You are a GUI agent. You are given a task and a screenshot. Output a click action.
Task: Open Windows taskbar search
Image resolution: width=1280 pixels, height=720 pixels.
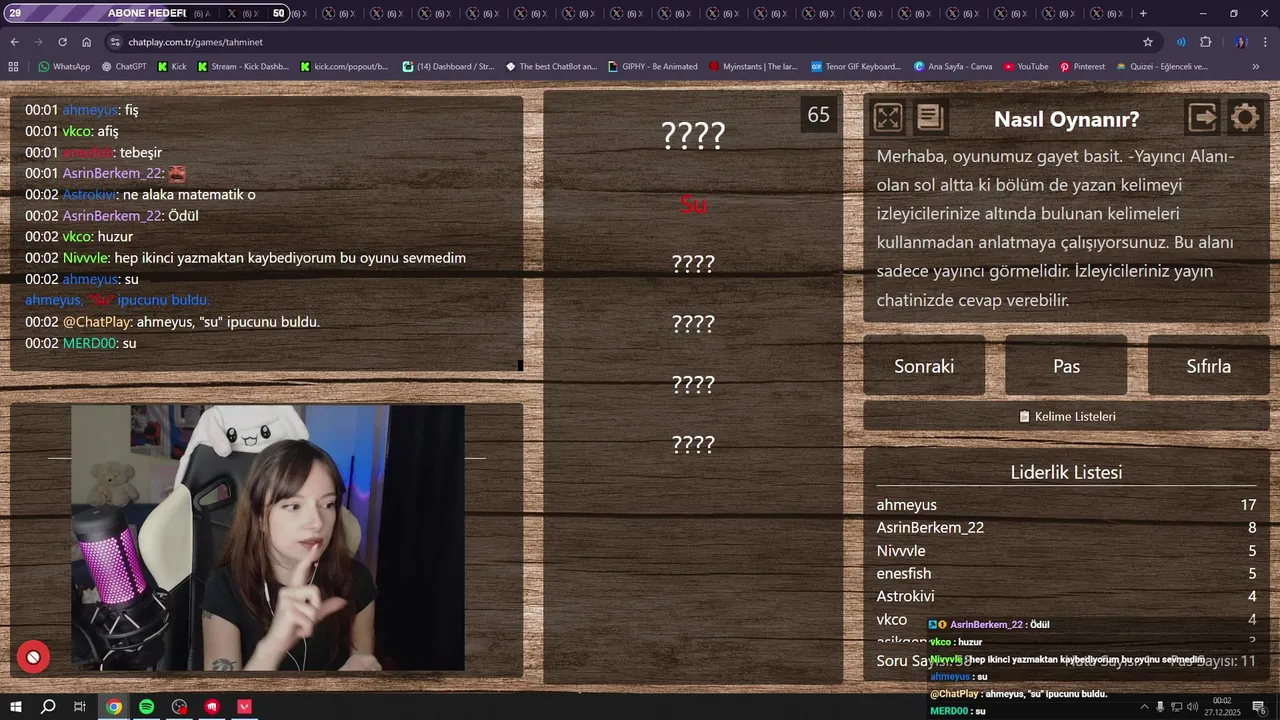[x=48, y=707]
